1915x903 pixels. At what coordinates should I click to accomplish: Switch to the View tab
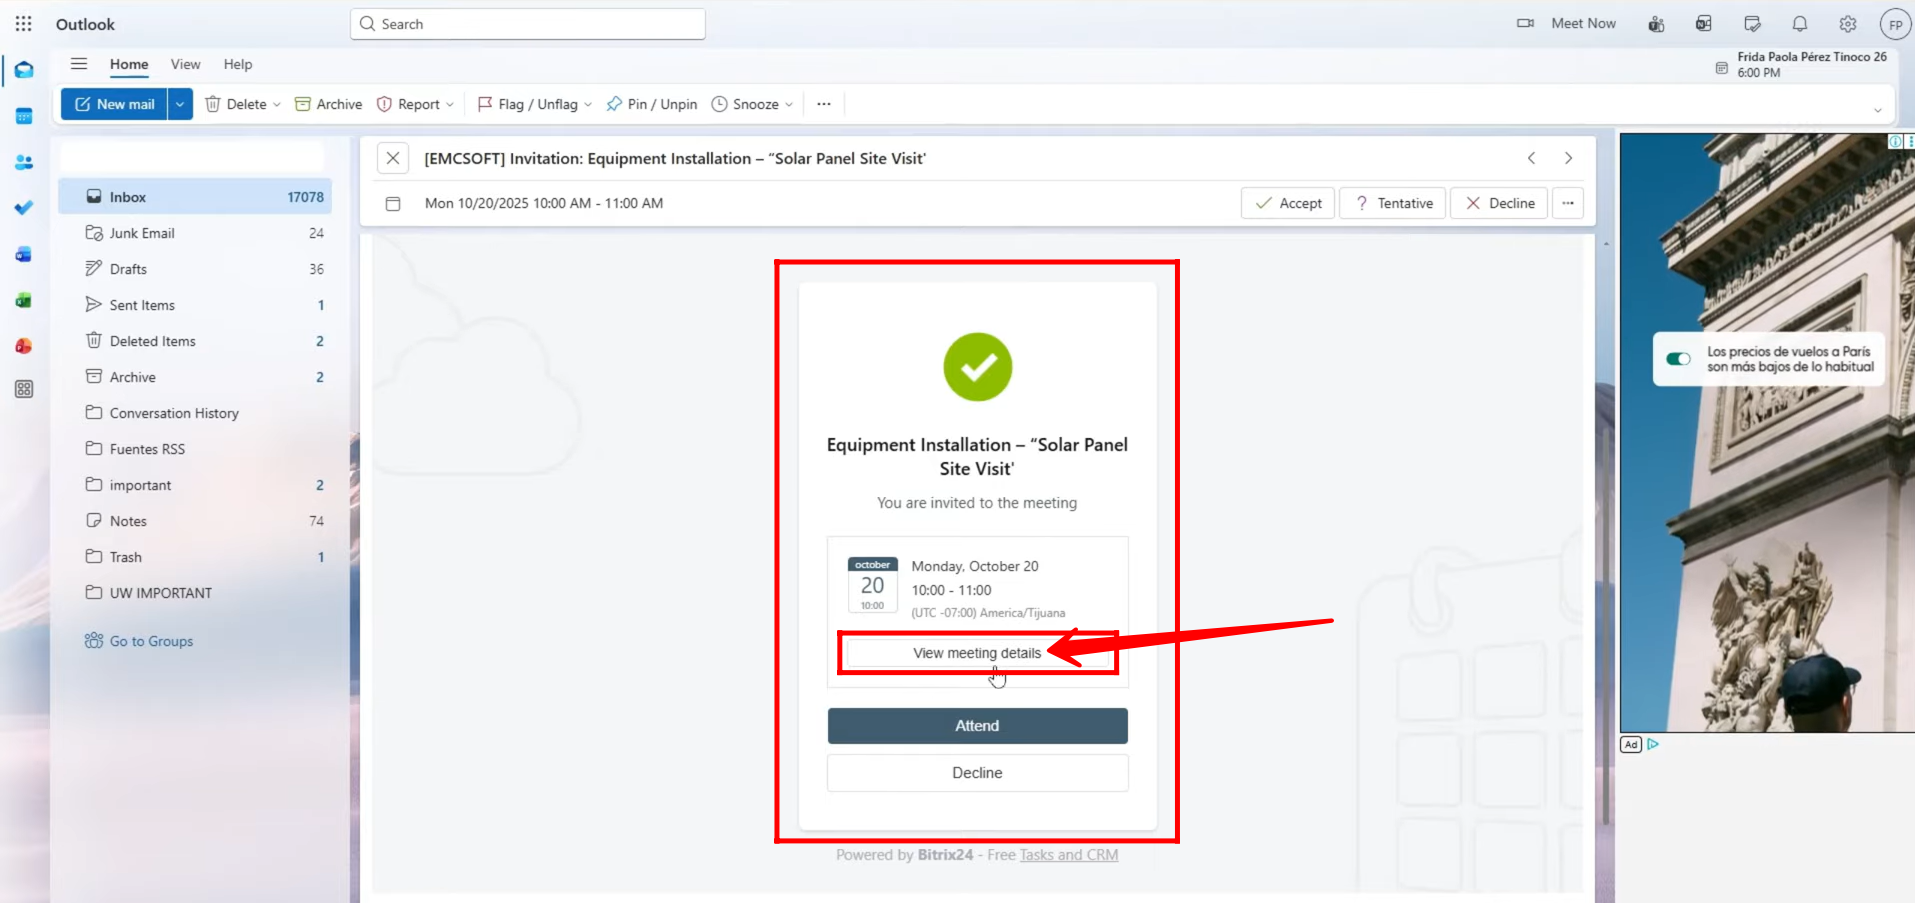click(x=185, y=64)
